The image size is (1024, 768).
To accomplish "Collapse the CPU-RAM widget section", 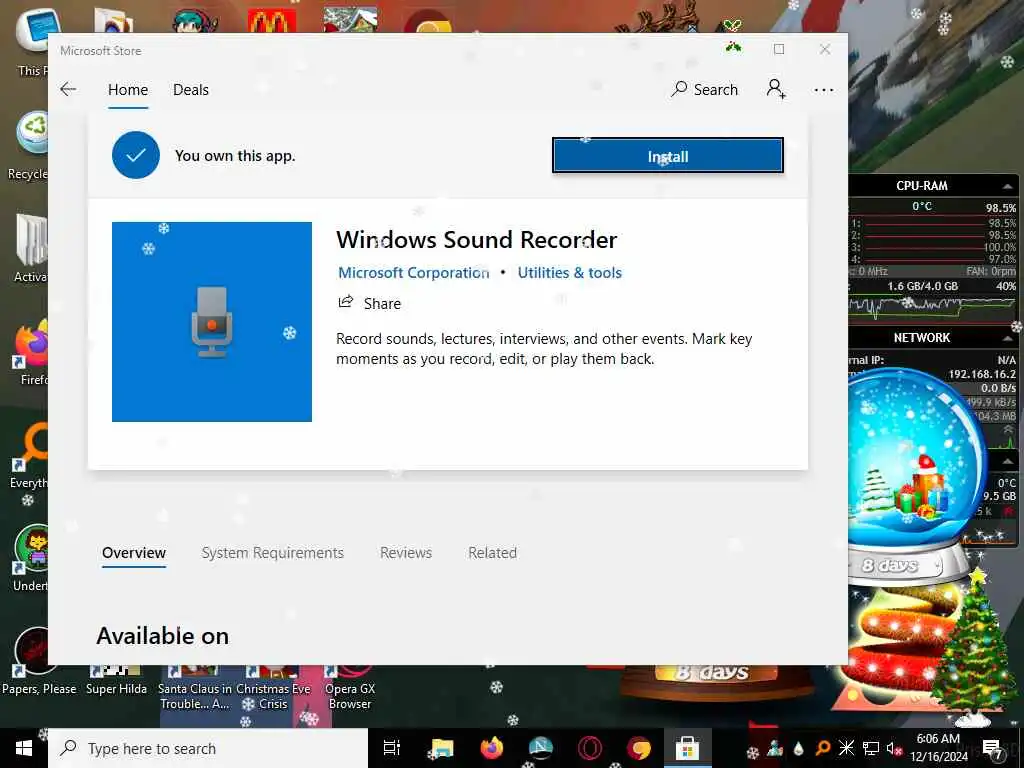I will point(1008,186).
